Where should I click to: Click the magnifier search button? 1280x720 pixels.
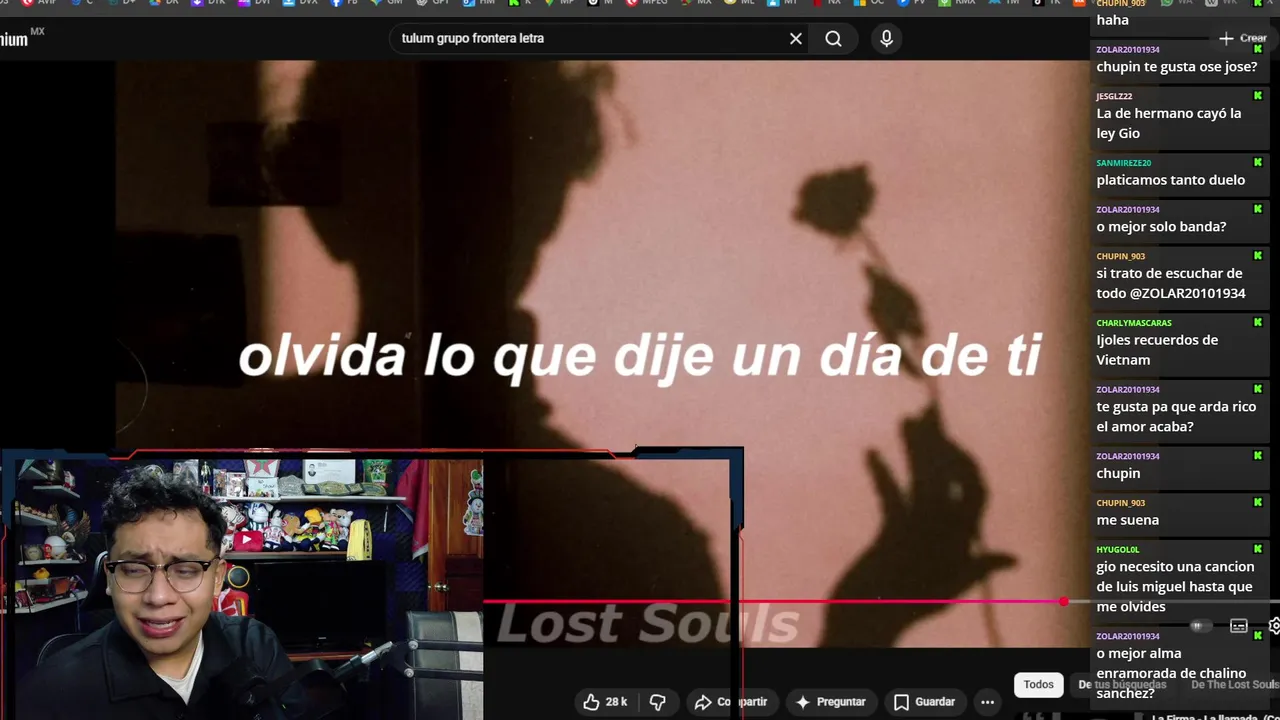pyautogui.click(x=833, y=39)
